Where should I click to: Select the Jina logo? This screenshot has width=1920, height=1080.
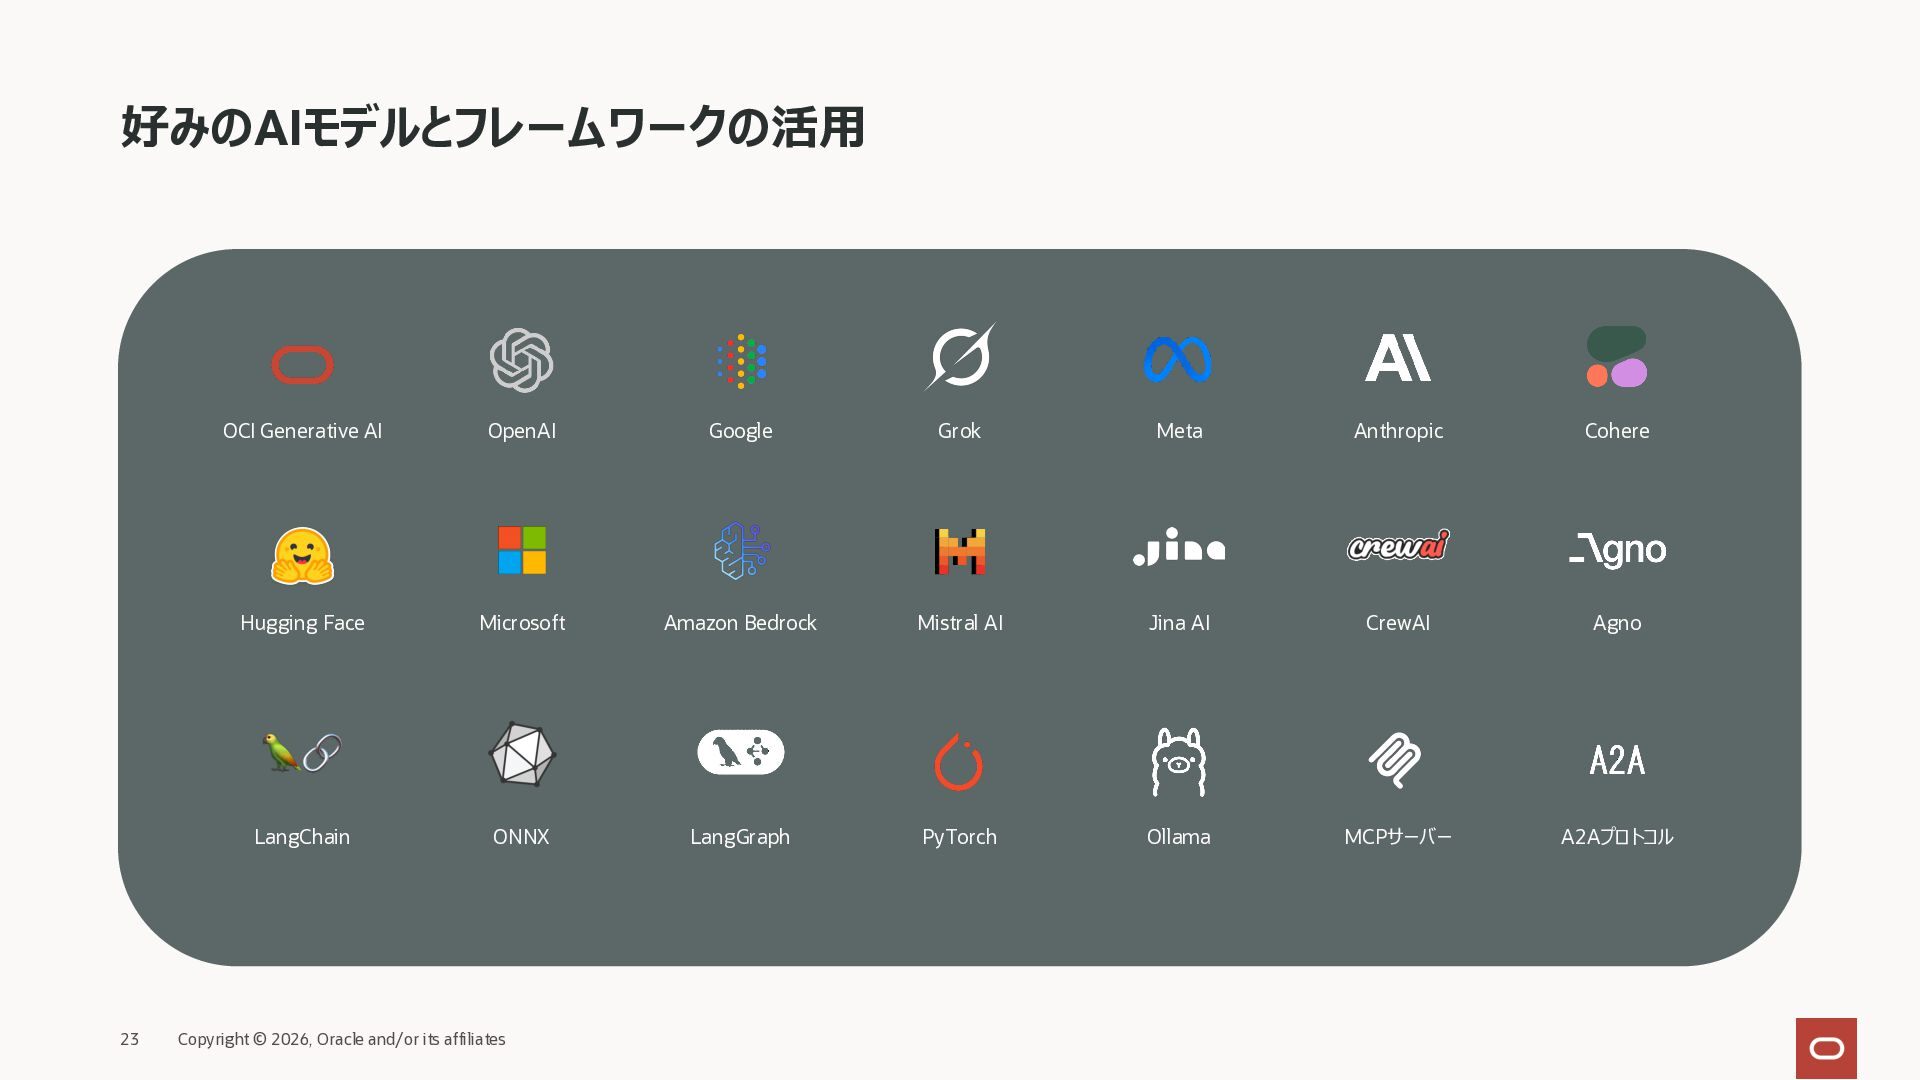coord(1179,546)
